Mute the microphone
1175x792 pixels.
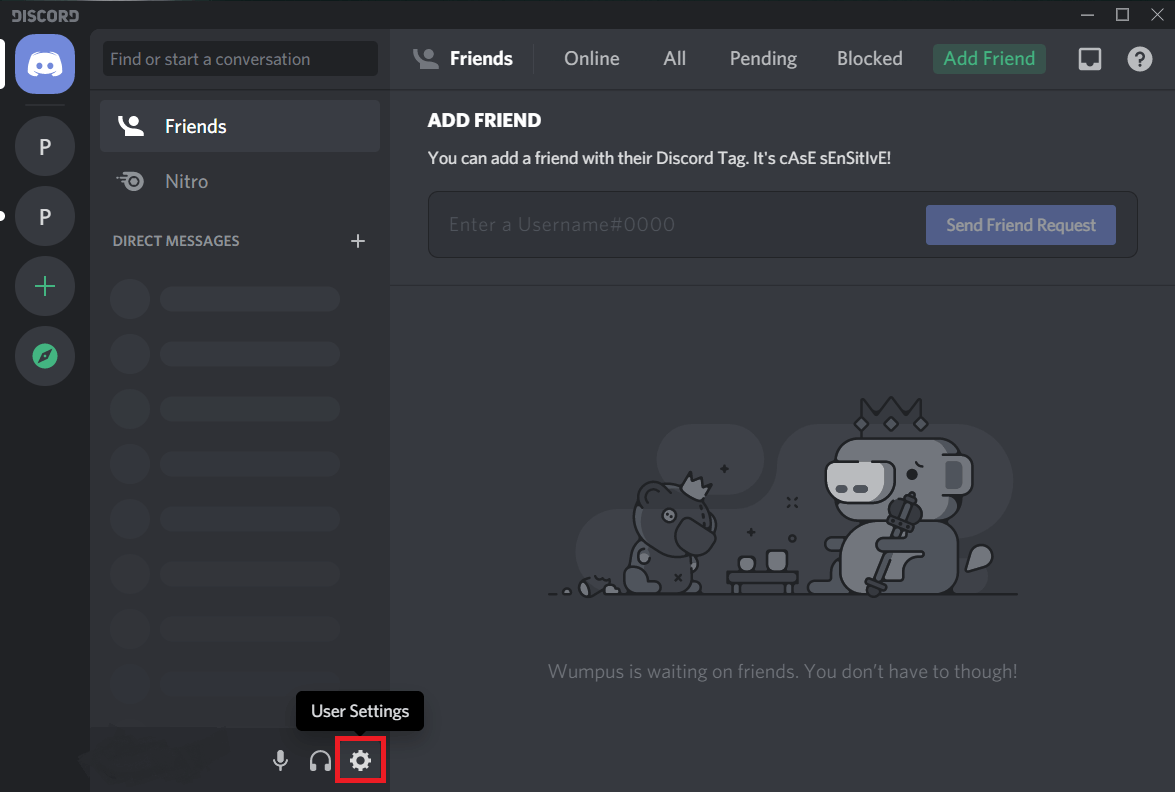tap(280, 760)
